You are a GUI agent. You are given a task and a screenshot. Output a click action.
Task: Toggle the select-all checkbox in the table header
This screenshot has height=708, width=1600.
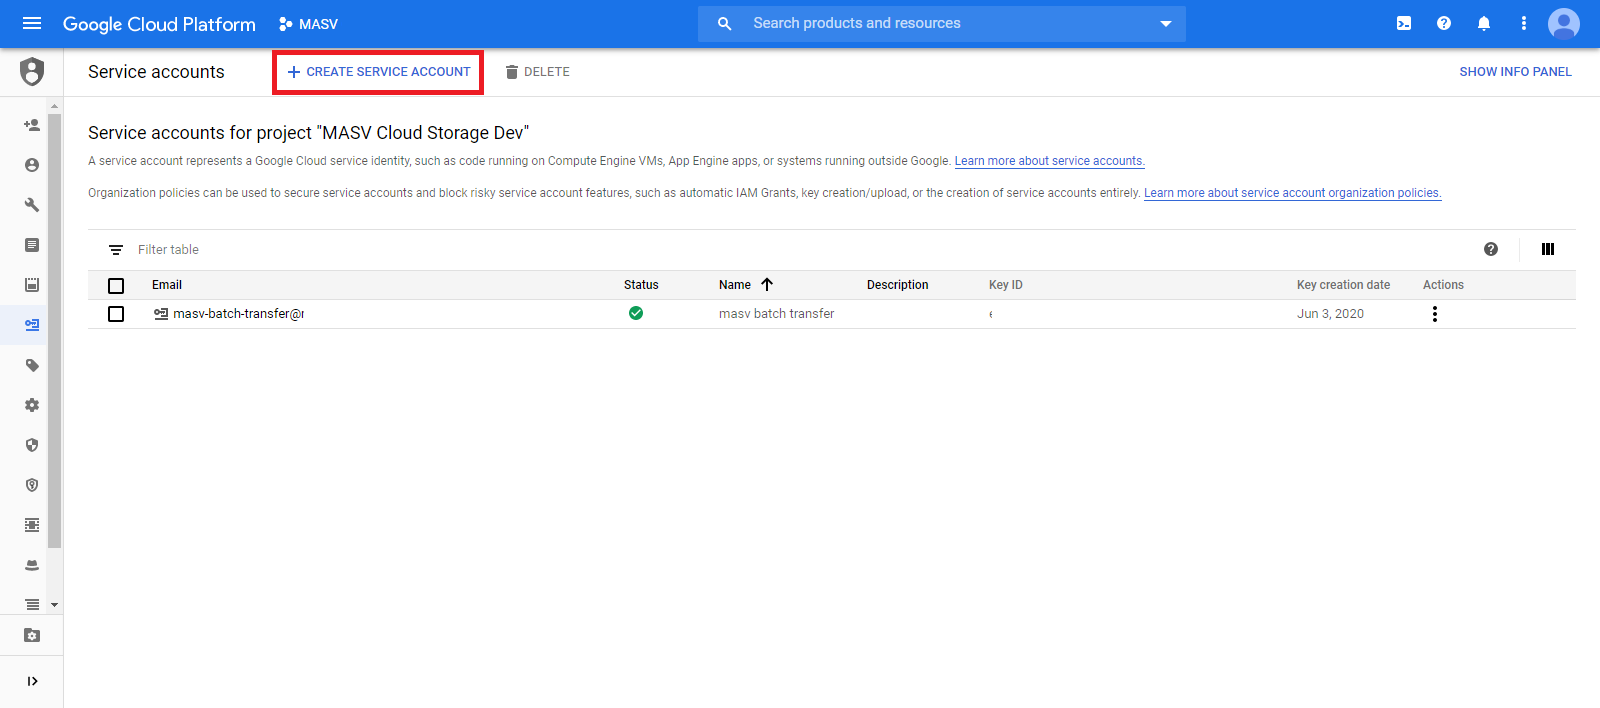coord(116,286)
